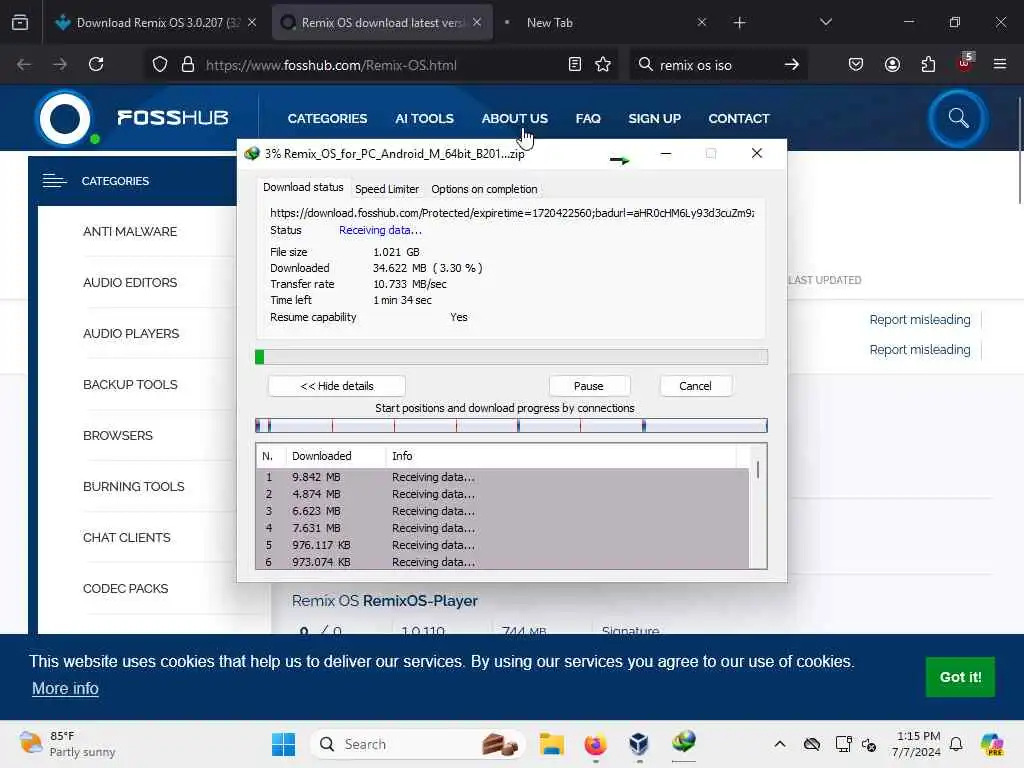Screen dimensions: 1024x768
Task: Open Windows Start menu
Action: (x=283, y=744)
